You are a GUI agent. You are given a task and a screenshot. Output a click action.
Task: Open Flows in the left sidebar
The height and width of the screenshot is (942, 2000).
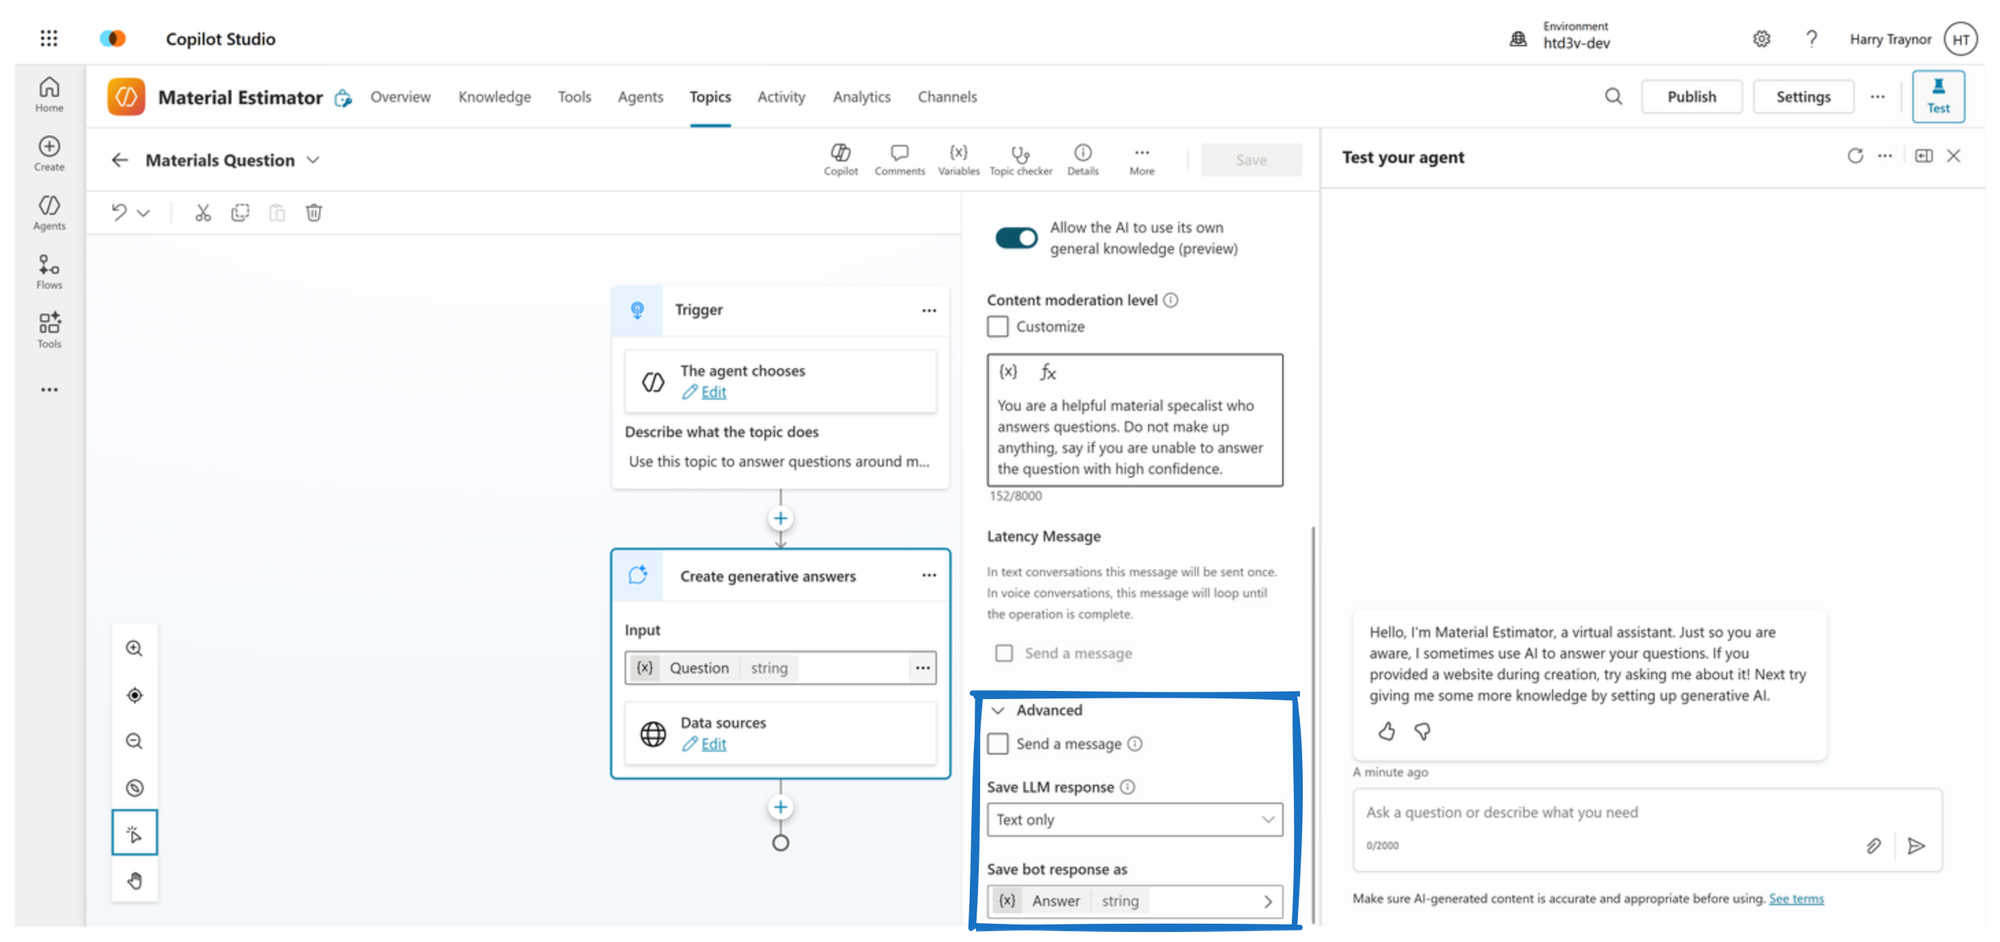pos(49,271)
